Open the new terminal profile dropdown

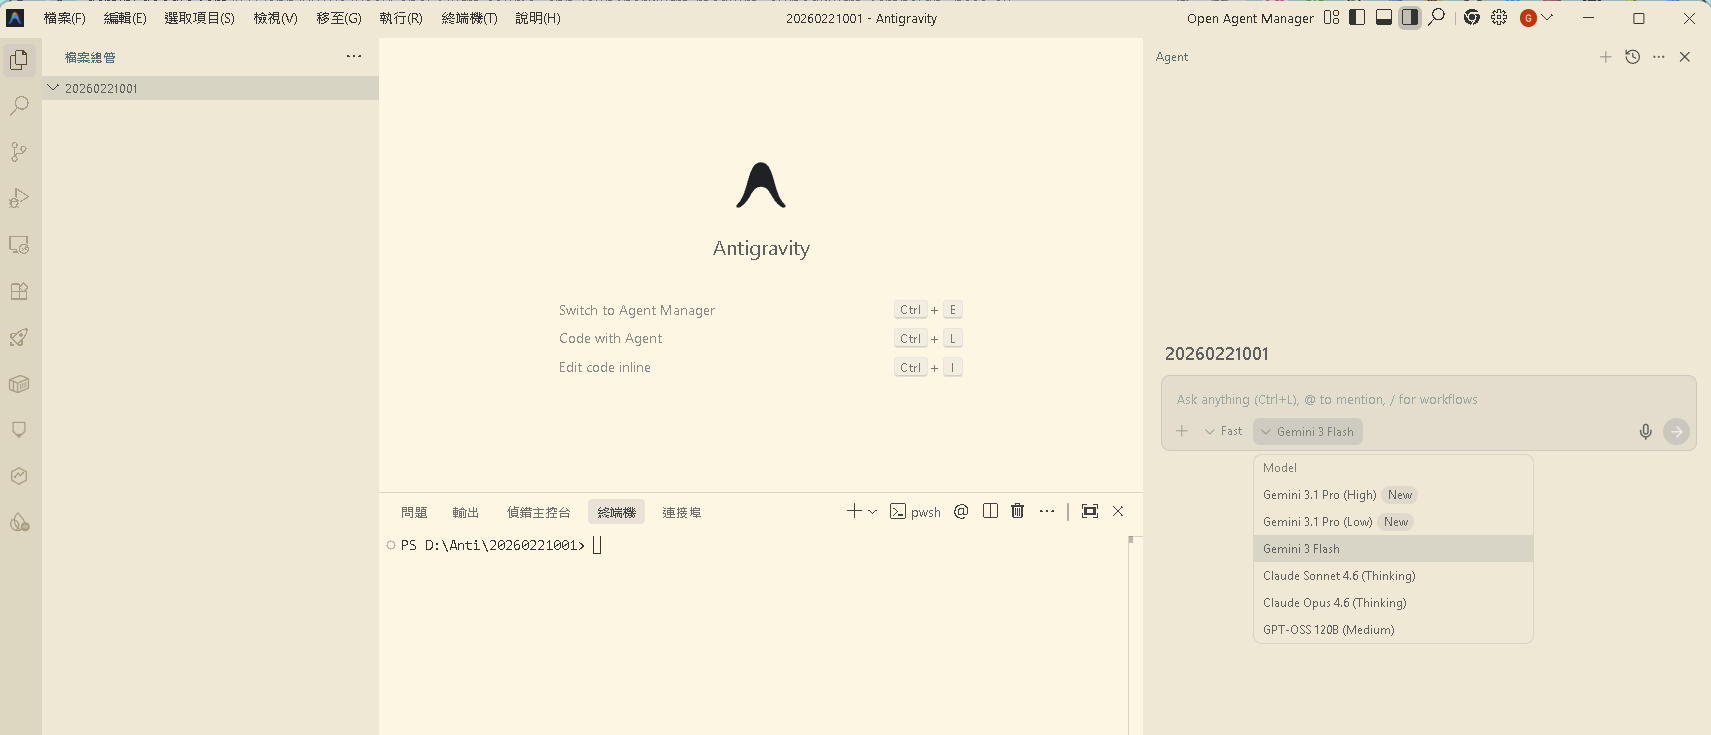pyautogui.click(x=873, y=511)
